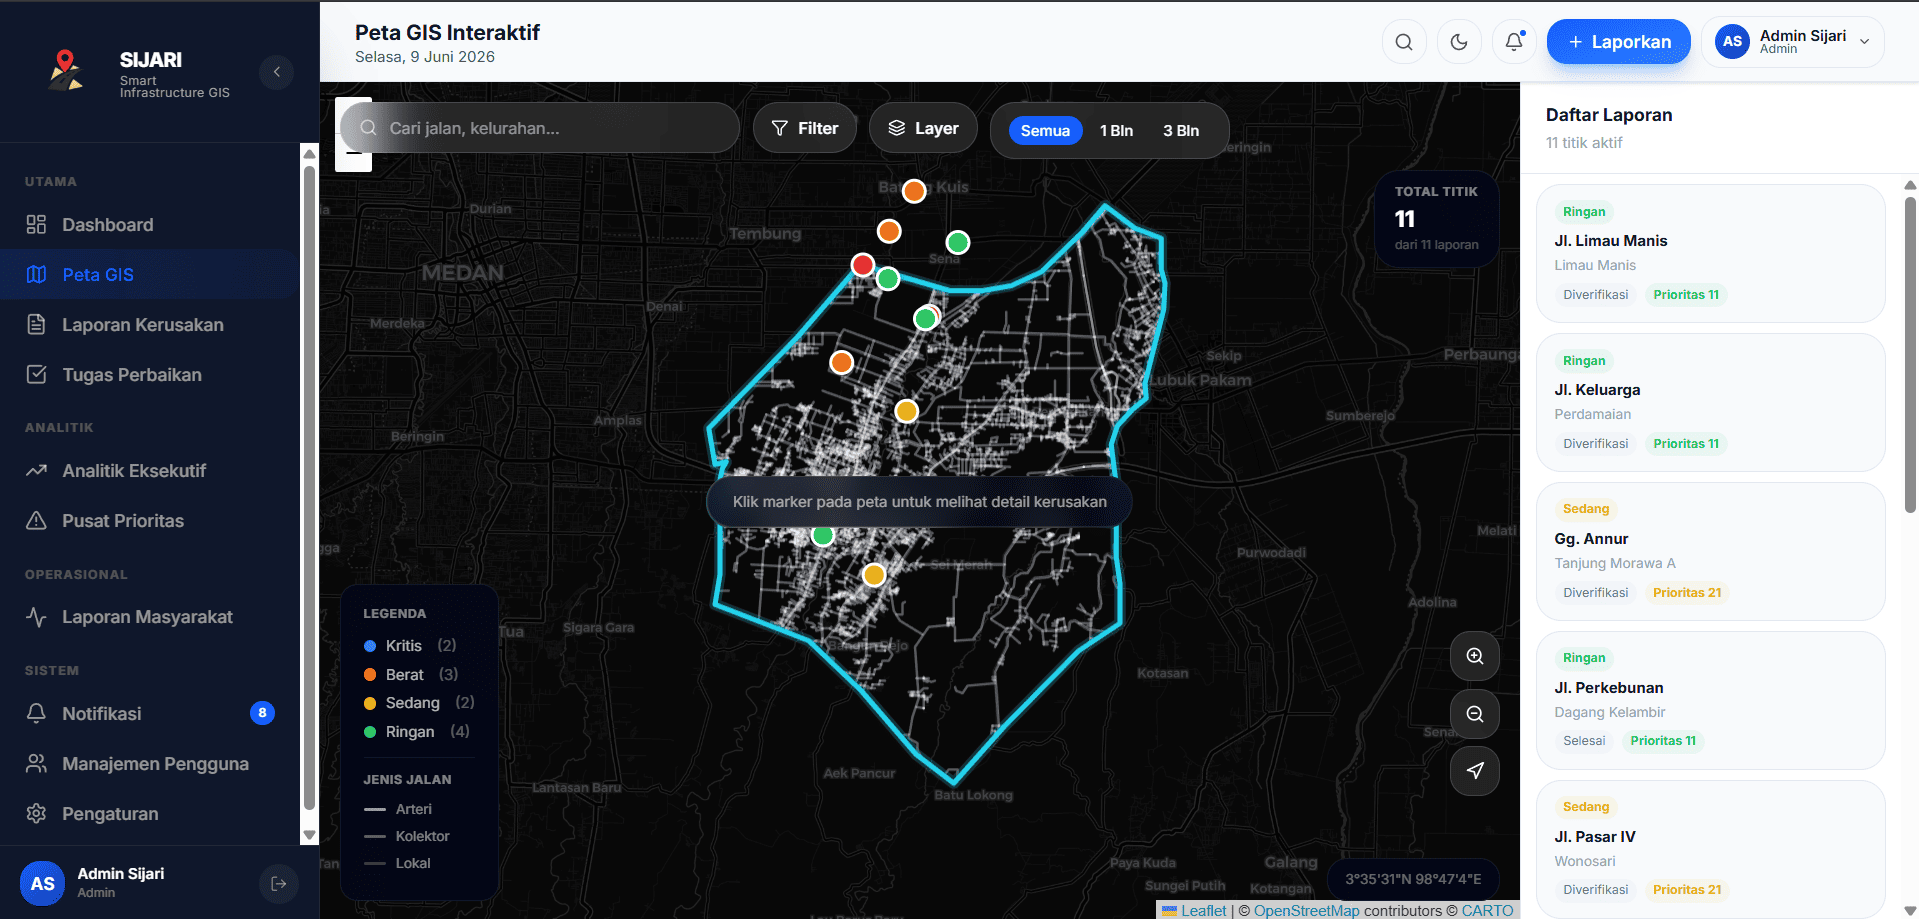Click the Leaflet zoom-out minus control
Image resolution: width=1919 pixels, height=919 pixels.
(353, 154)
